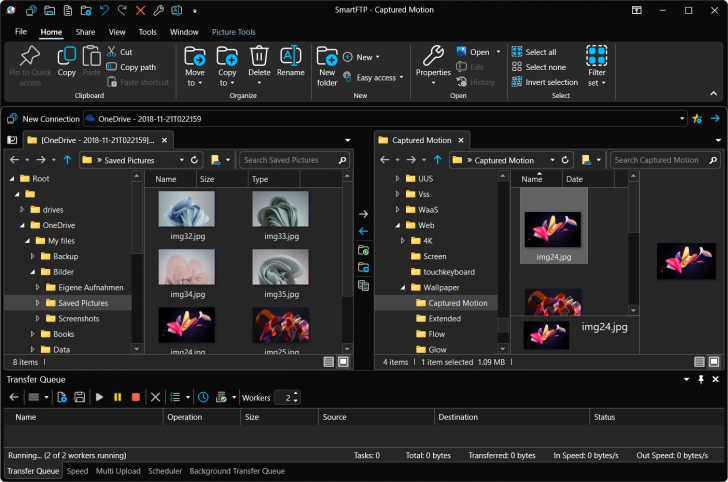This screenshot has width=728, height=482.
Task: Collapse the Wallpaper folder node
Action: (x=402, y=287)
